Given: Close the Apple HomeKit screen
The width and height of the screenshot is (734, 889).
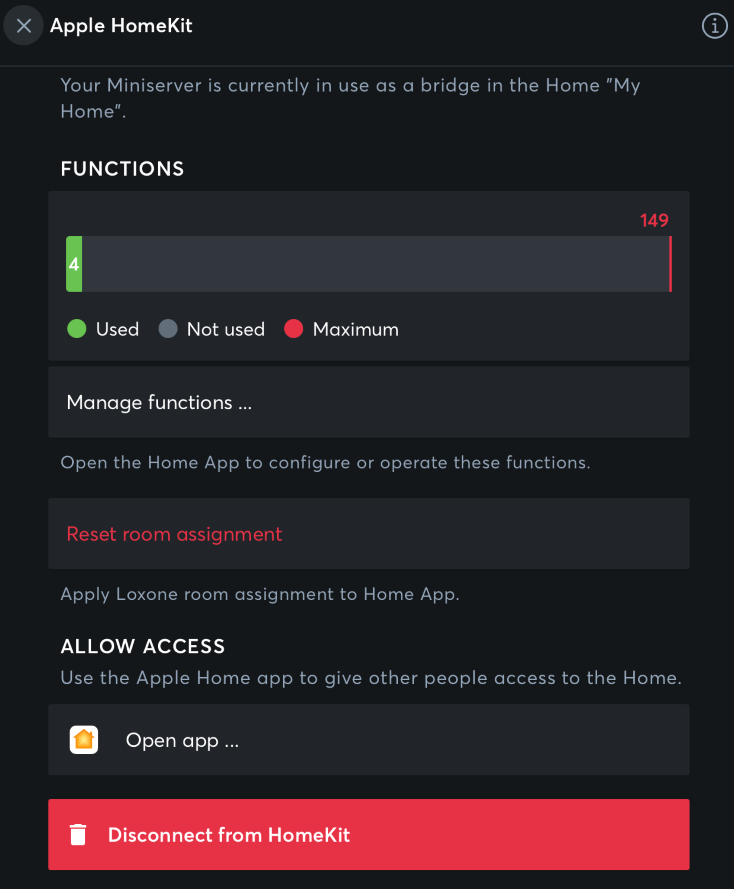Looking at the screenshot, I should (24, 26).
